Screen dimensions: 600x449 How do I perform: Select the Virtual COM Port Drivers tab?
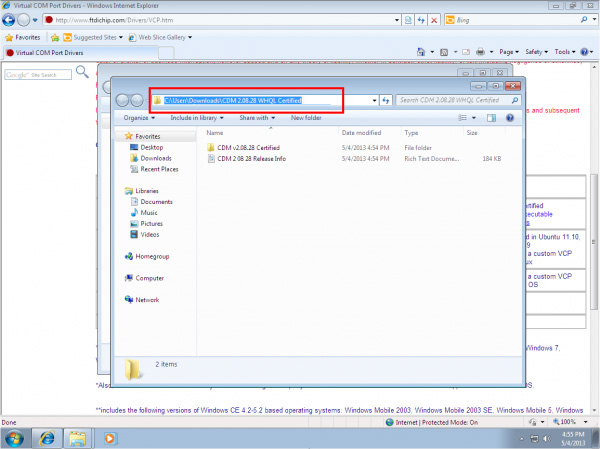click(80, 53)
